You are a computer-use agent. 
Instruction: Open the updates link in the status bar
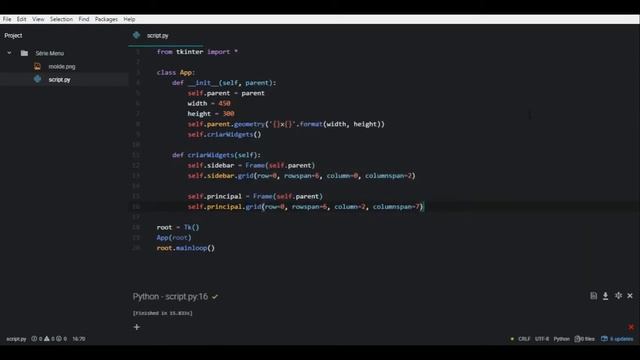(x=617, y=339)
